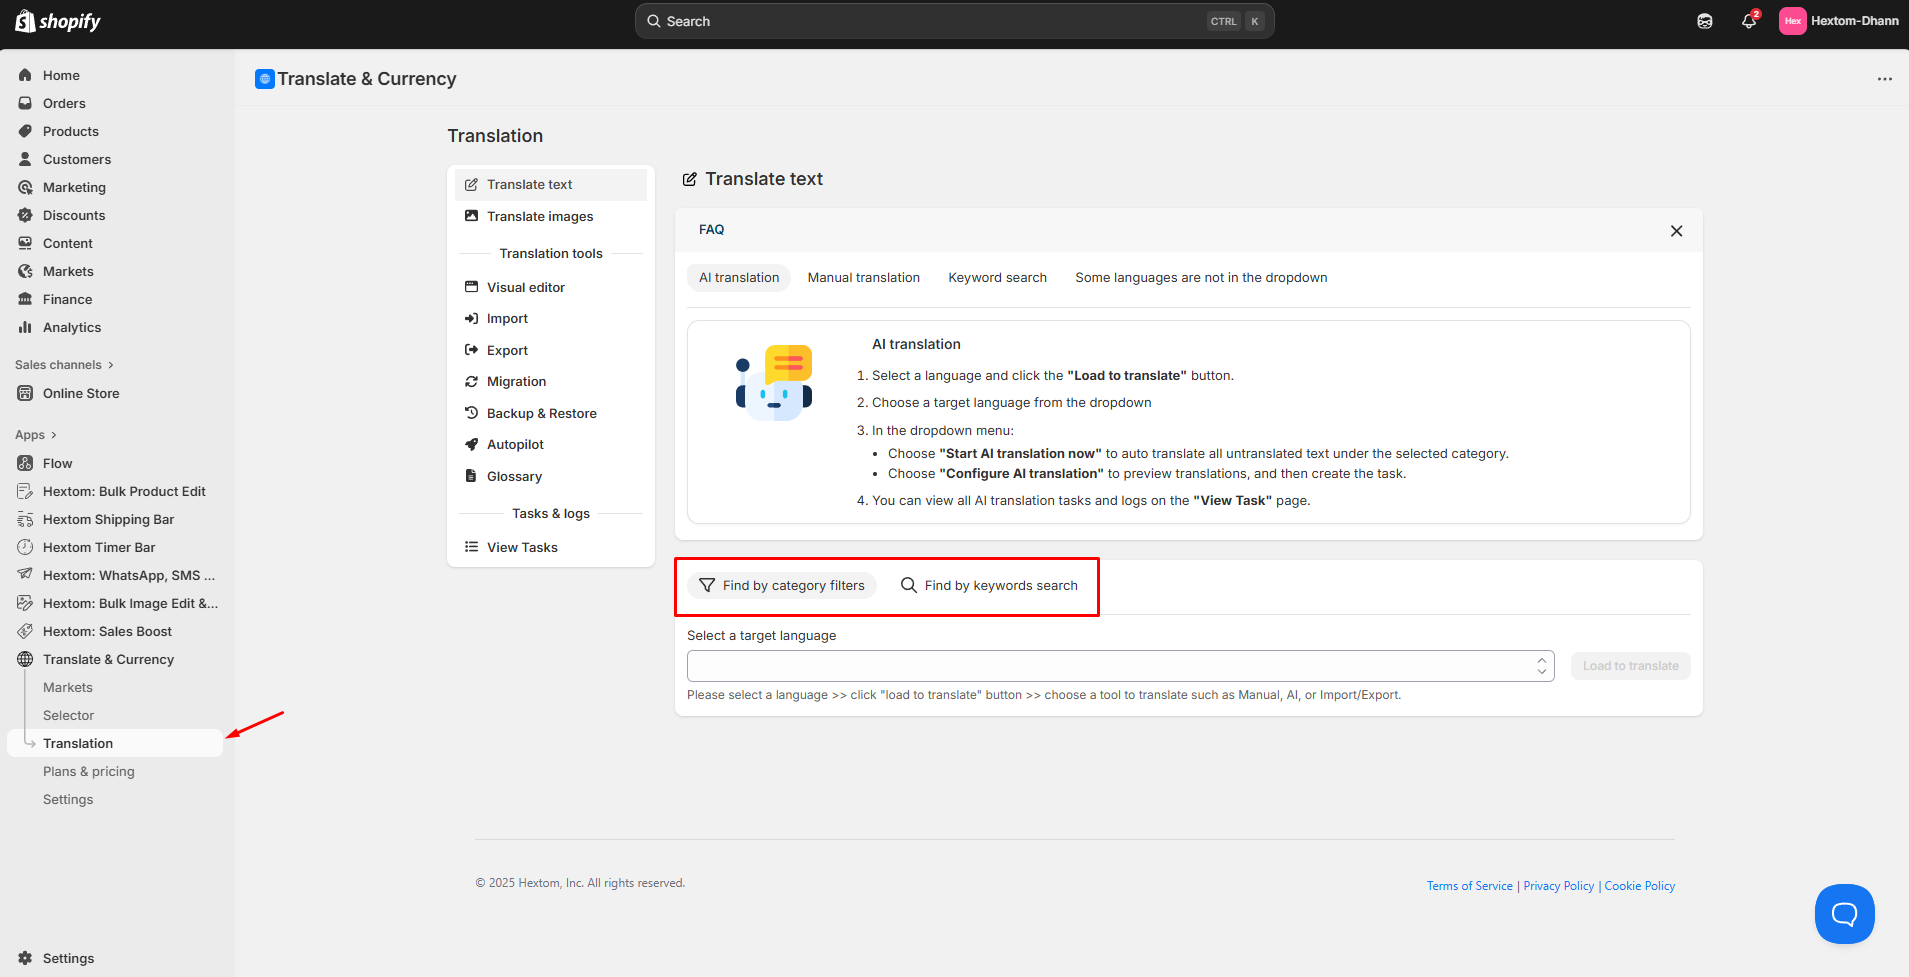Click the Shopify logo
The height and width of the screenshot is (977, 1909).
(58, 21)
